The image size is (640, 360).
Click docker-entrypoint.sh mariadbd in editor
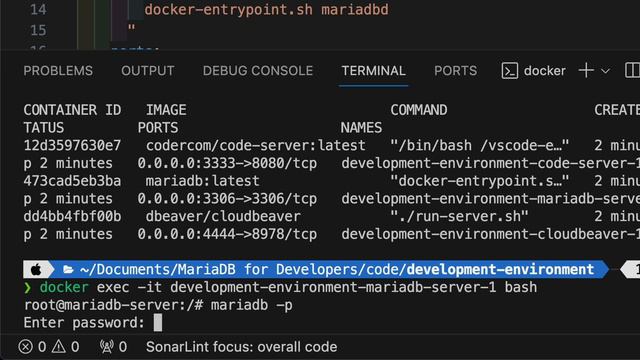coord(267,10)
